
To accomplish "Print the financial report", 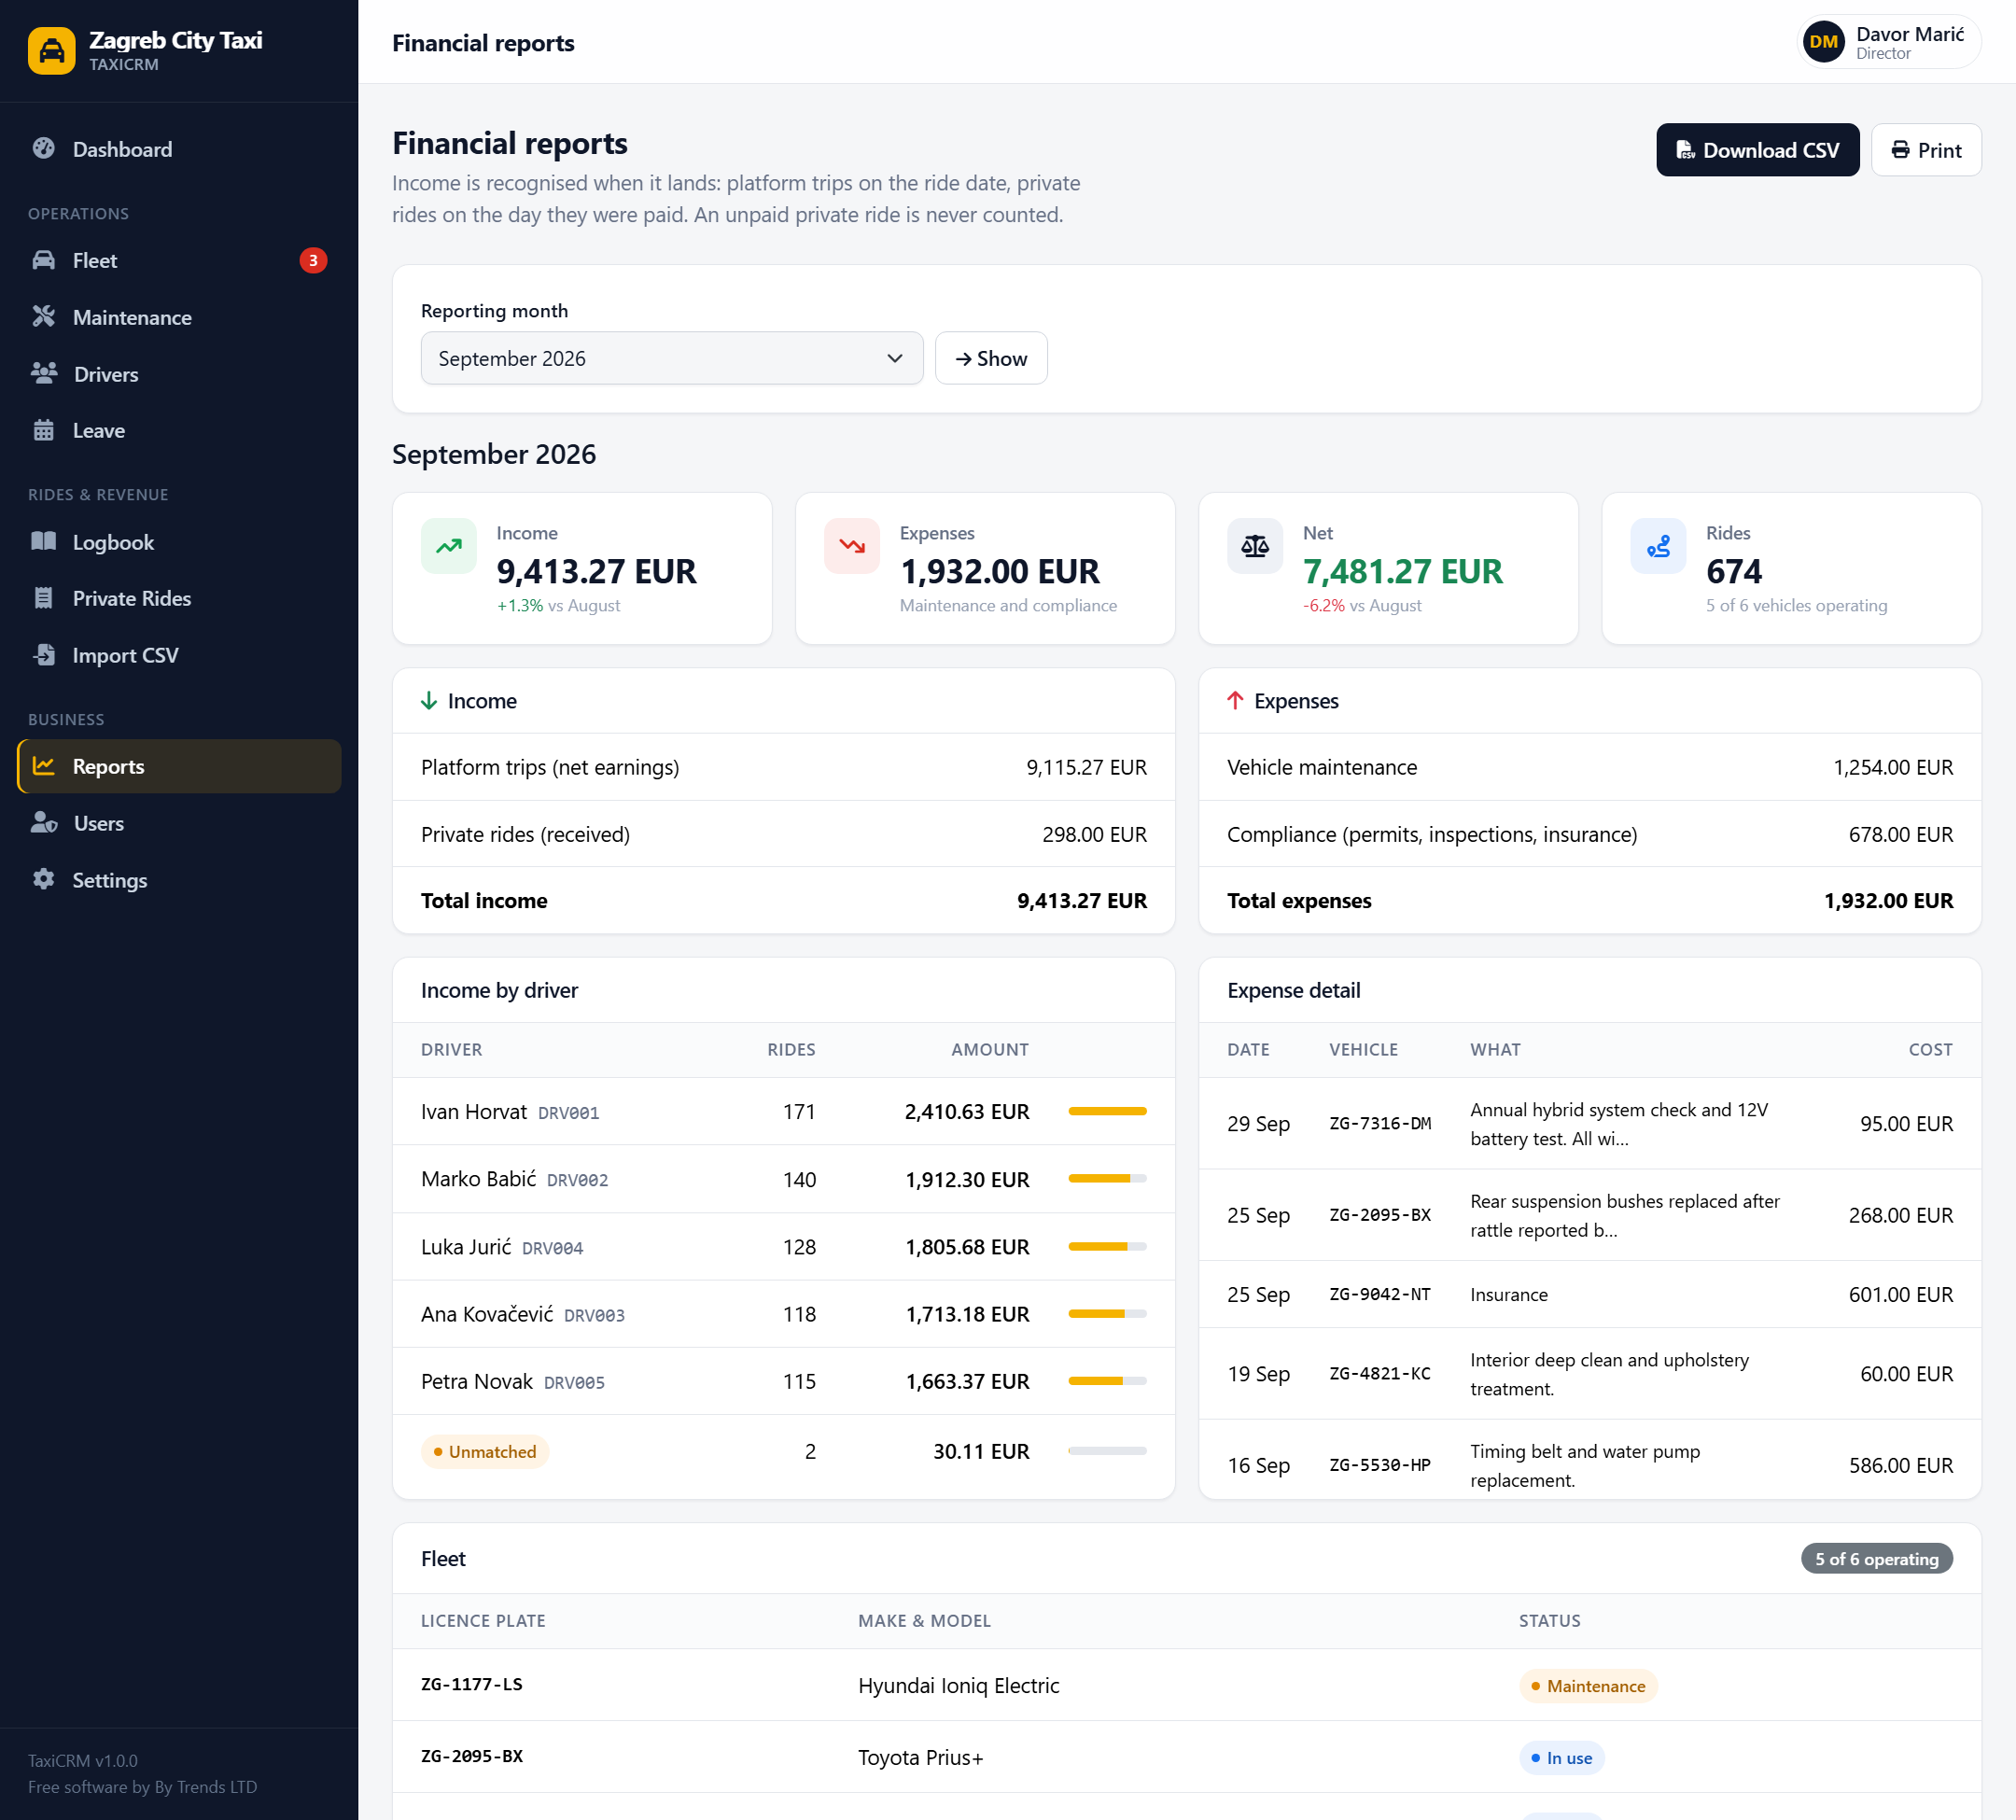I will [x=1925, y=150].
